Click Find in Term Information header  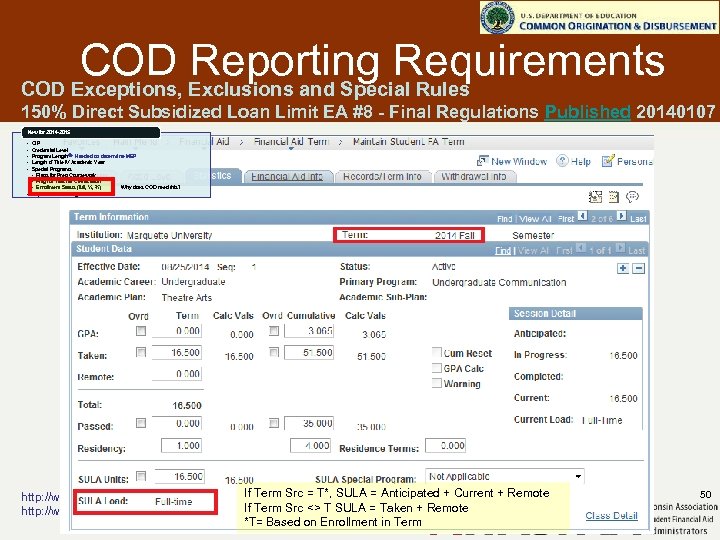click(504, 219)
